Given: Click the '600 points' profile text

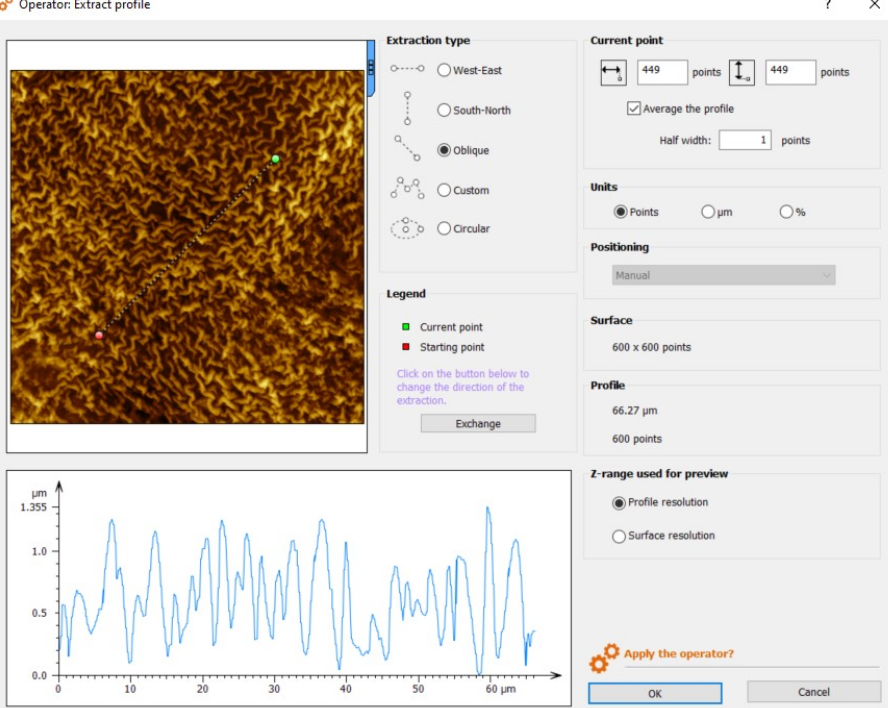Looking at the screenshot, I should tap(637, 439).
